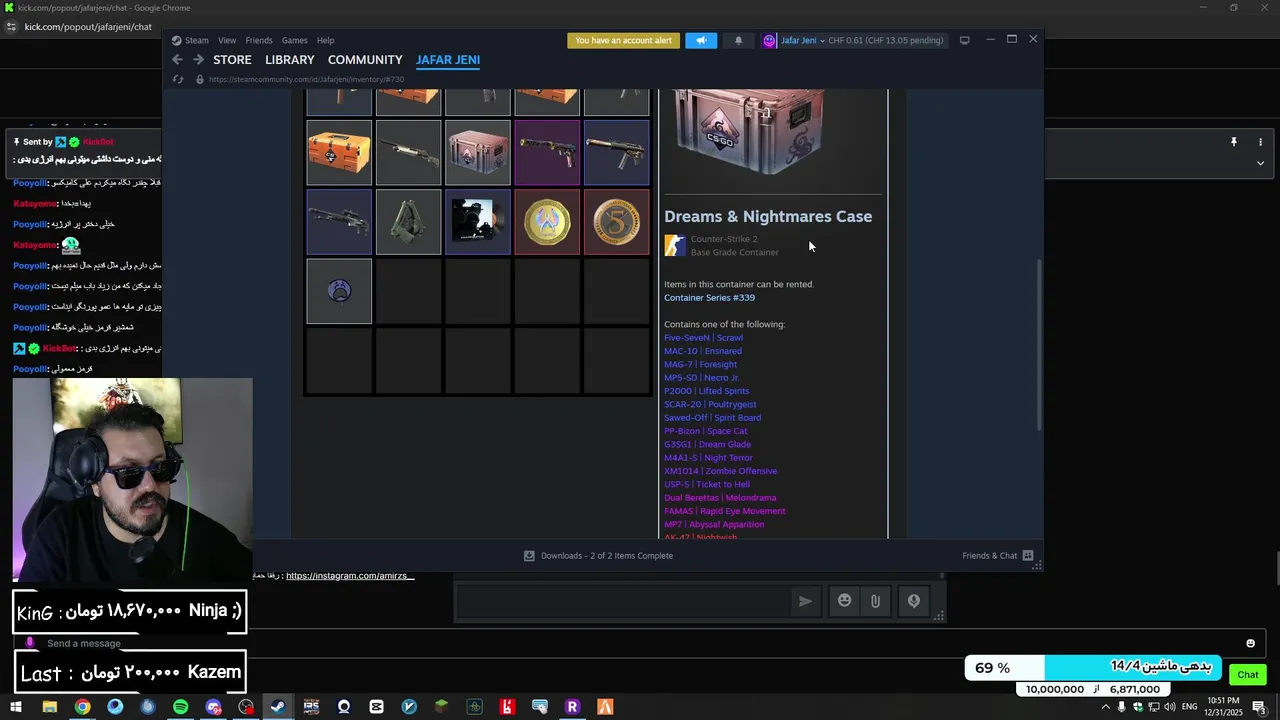Viewport: 1280px width, 720px height.
Task: Open the Games menu in Steam
Action: [x=294, y=41]
